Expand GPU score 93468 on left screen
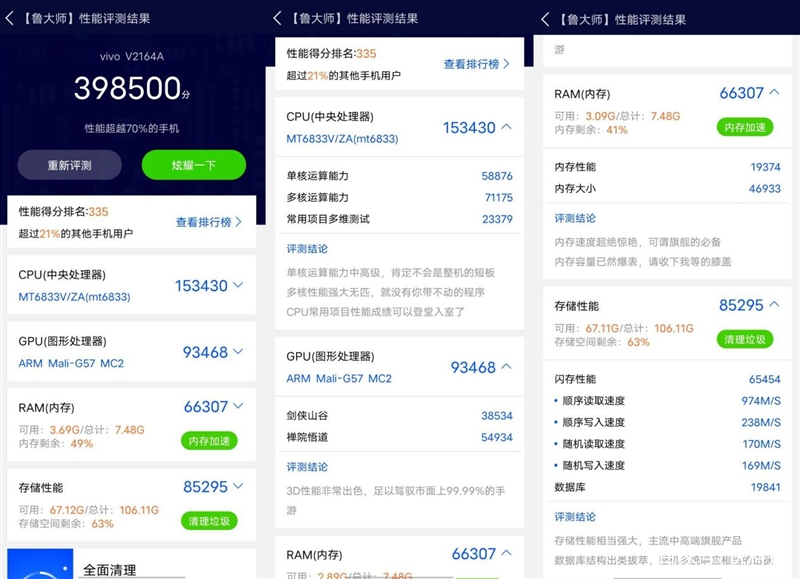800x579 pixels. point(213,352)
